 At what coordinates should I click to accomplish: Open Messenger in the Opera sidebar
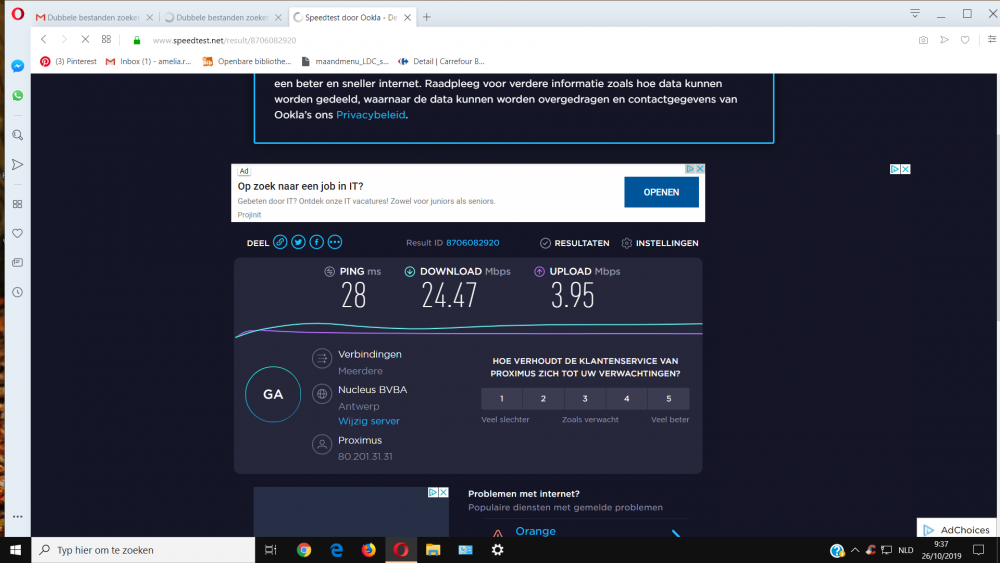click(17, 66)
